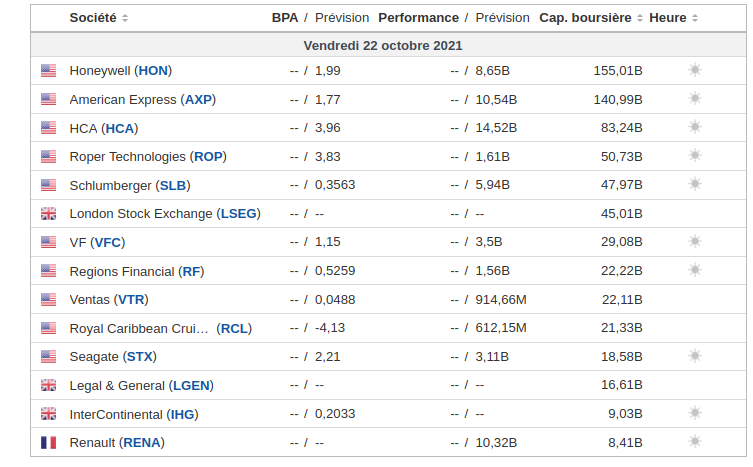Open the Ventas VTR ticker link
Viewport: 753px width, 467px height.
pyautogui.click(x=131, y=299)
